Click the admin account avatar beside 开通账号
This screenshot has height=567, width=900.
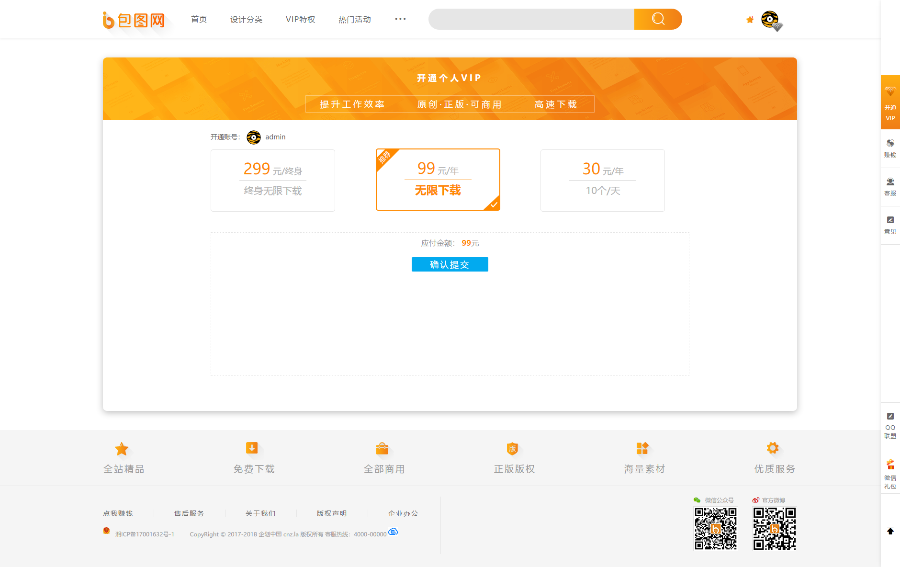point(253,137)
